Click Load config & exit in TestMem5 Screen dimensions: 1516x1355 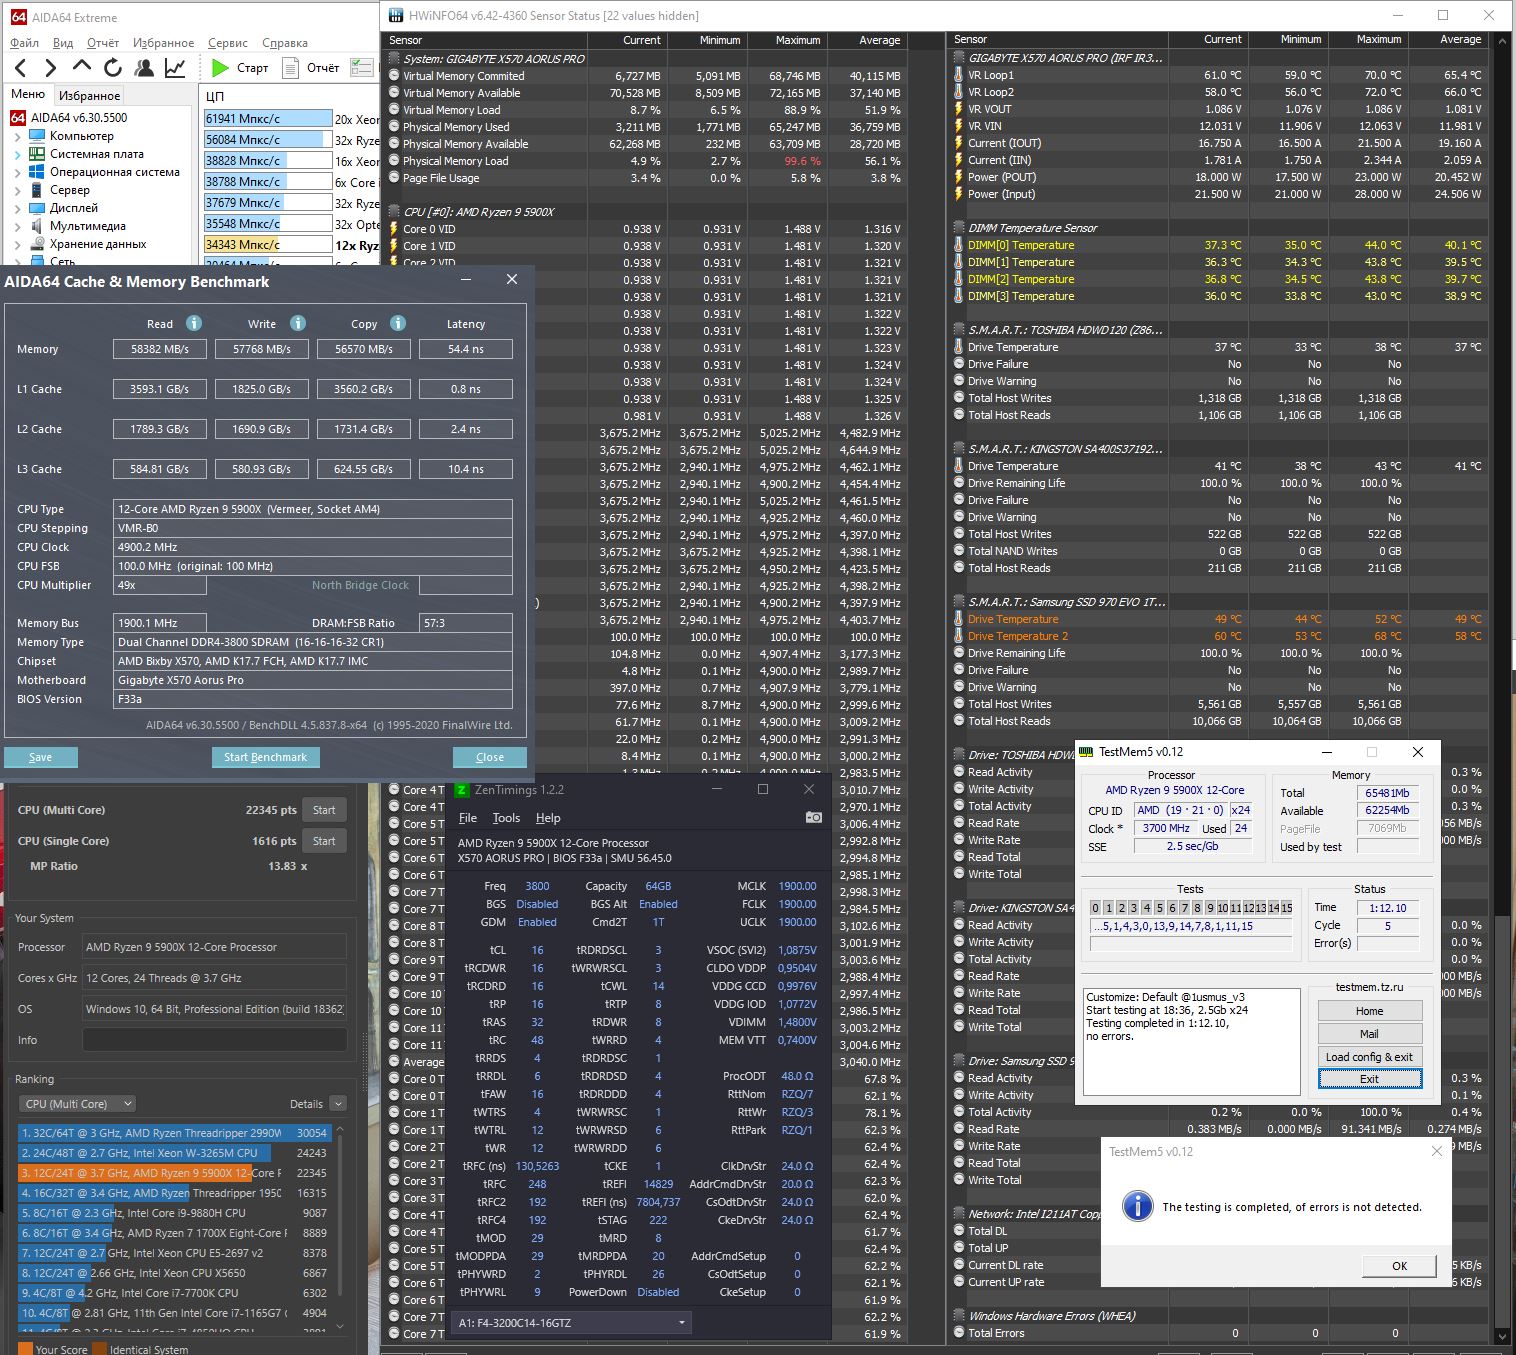point(1369,1057)
